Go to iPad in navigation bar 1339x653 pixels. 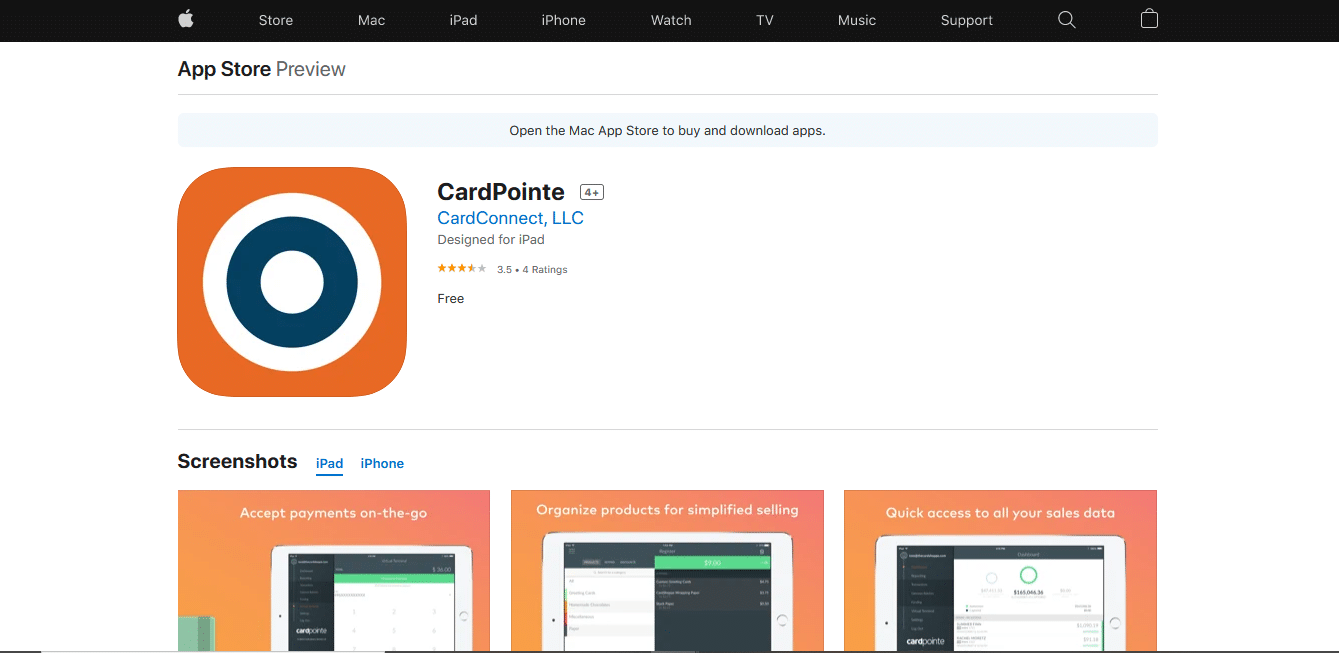463,20
